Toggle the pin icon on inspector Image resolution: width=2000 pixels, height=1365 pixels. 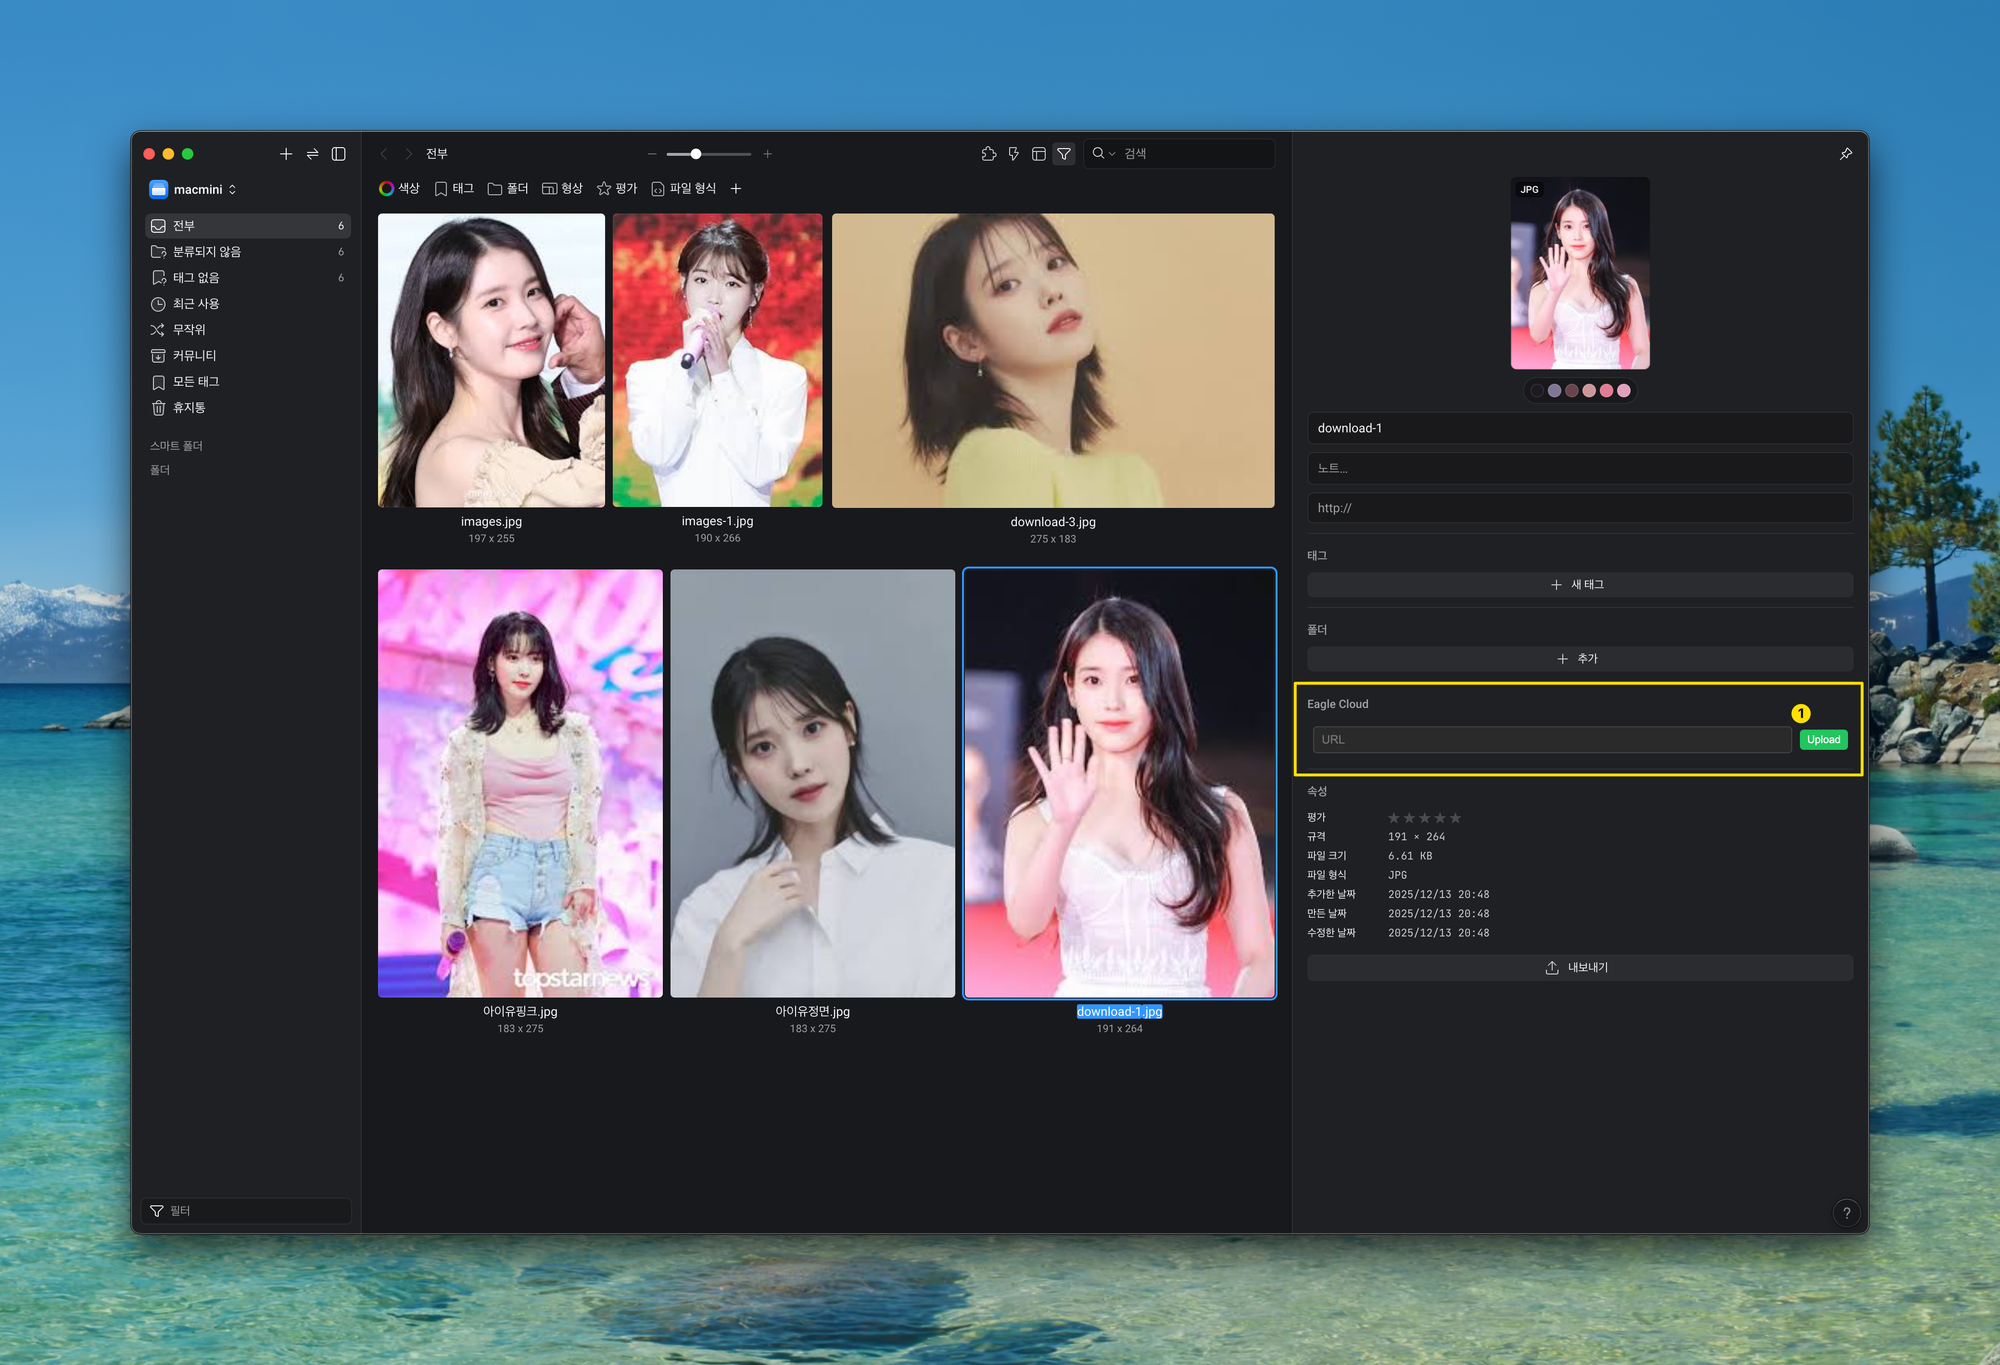(1845, 154)
